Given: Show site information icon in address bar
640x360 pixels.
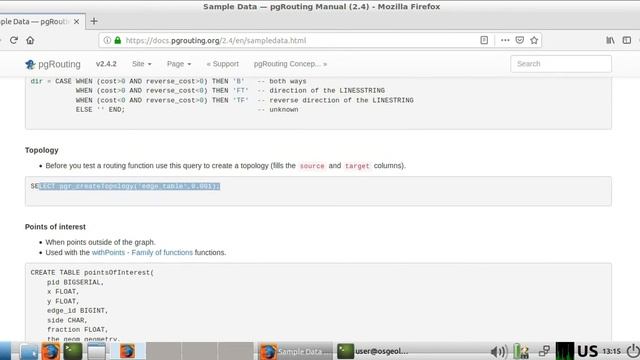Looking at the screenshot, I should (x=107, y=40).
